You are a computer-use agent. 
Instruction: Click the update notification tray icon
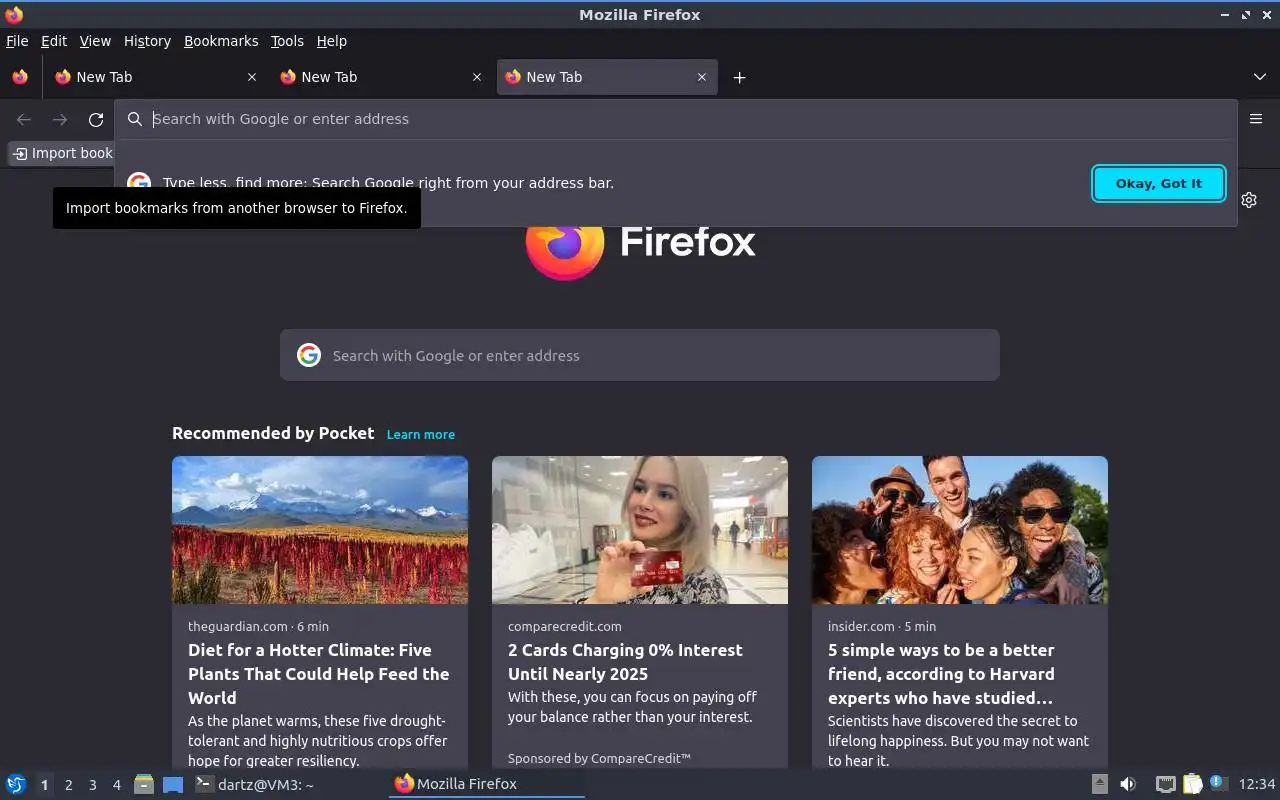coord(1218,783)
